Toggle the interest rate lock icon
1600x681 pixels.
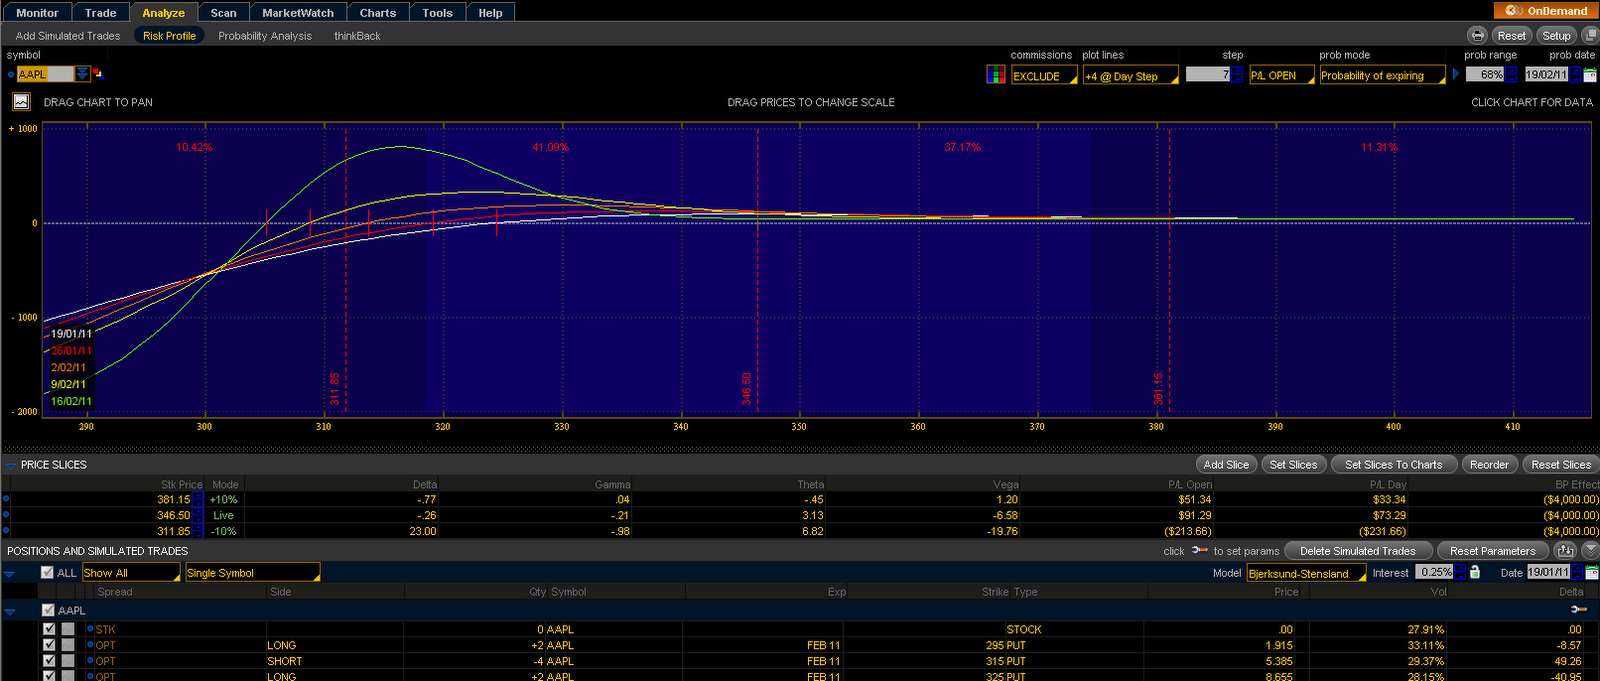(x=1474, y=572)
